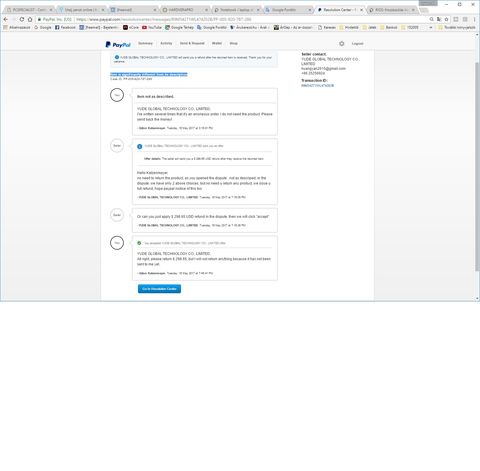Viewport: 480px width, 471px height.
Task: Open the eCore bookmark
Action: click(131, 27)
